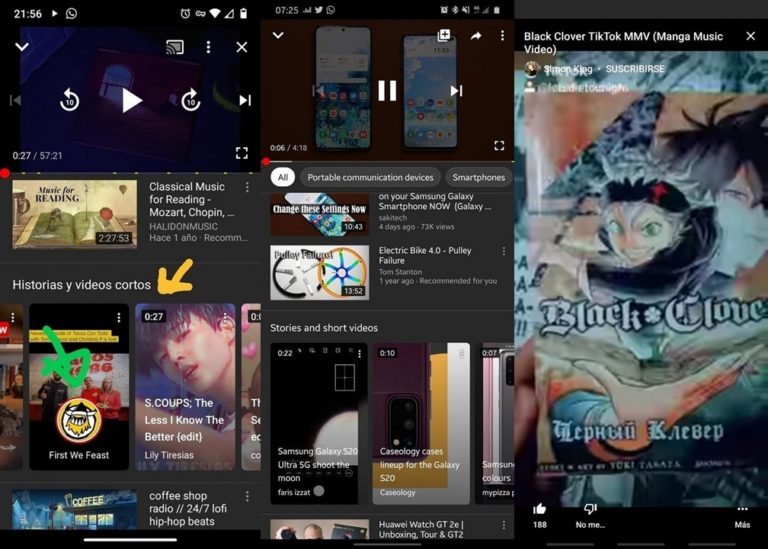The image size is (768, 549).
Task: Select the Historias y videos cortos heading
Action: tap(81, 285)
